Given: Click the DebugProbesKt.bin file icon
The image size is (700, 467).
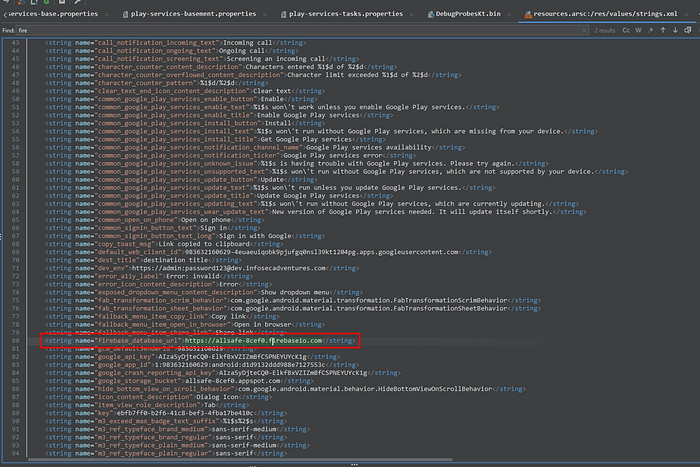Looking at the screenshot, I should click(430, 14).
